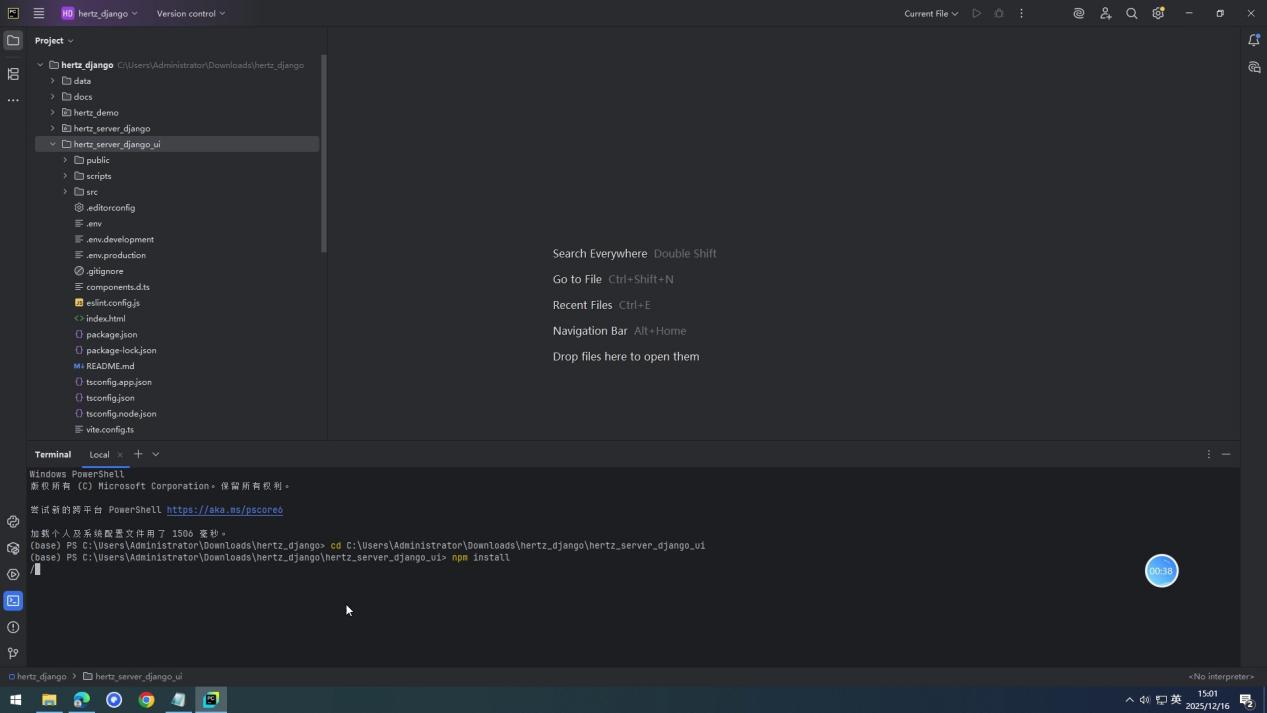This screenshot has height=713, width=1267.
Task: Switch to the Local terminal tab
Action: coord(99,454)
